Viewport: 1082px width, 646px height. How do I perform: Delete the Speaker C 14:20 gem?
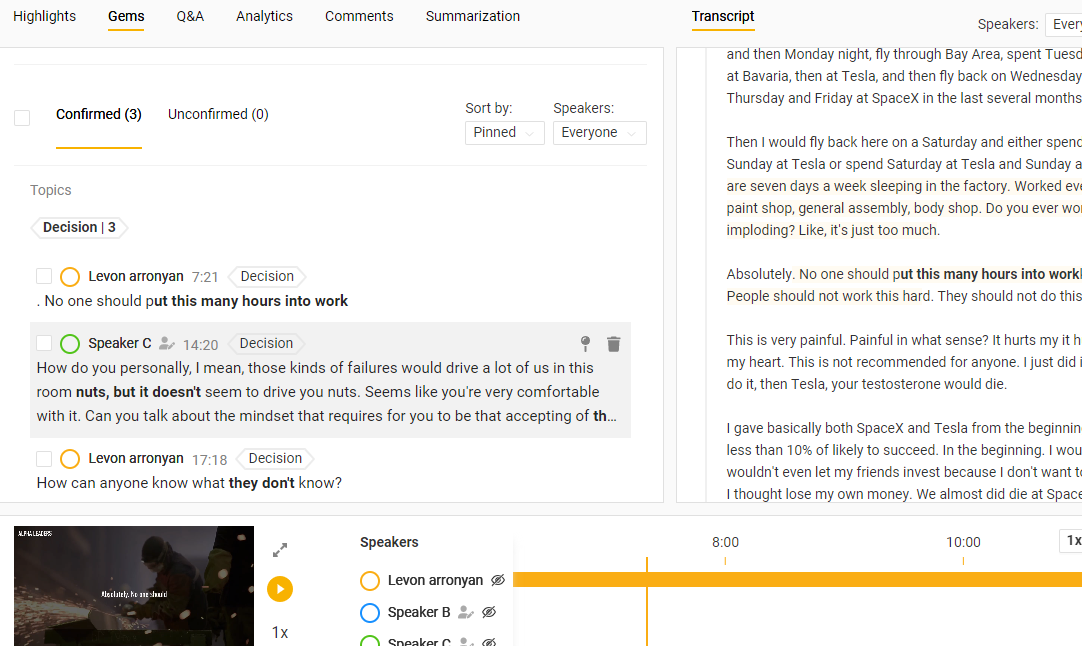[613, 344]
